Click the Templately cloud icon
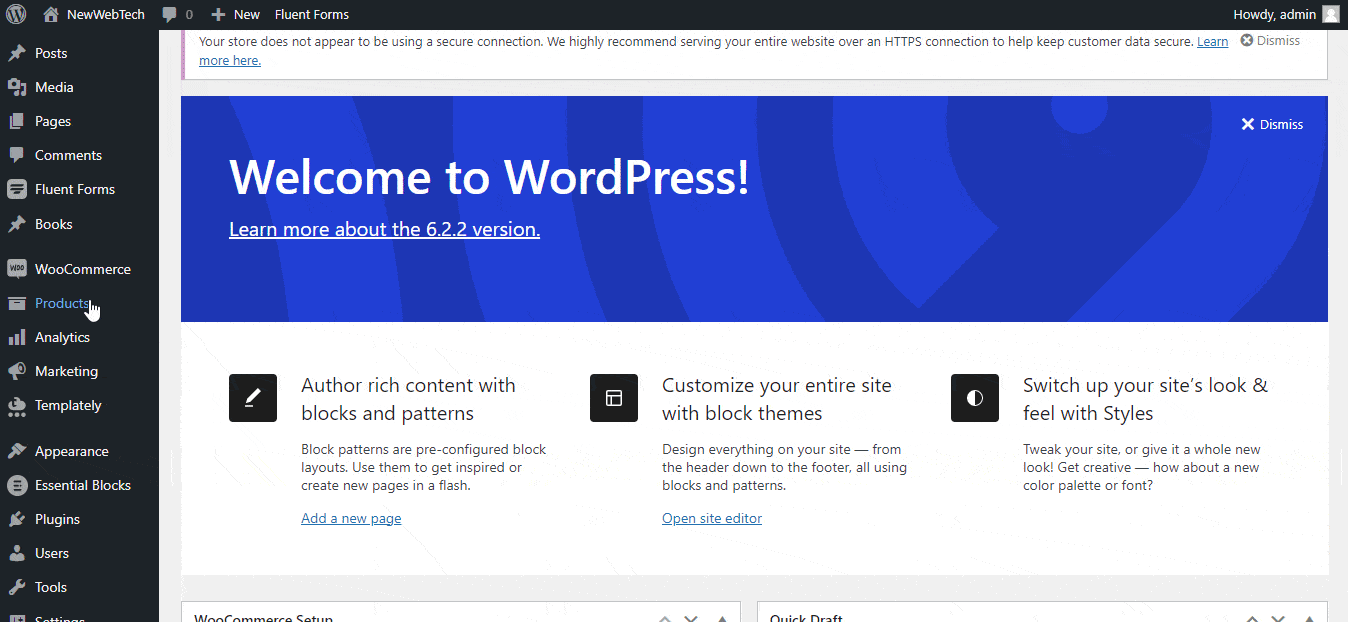Screen dimensions: 1348x622 pos(17,405)
